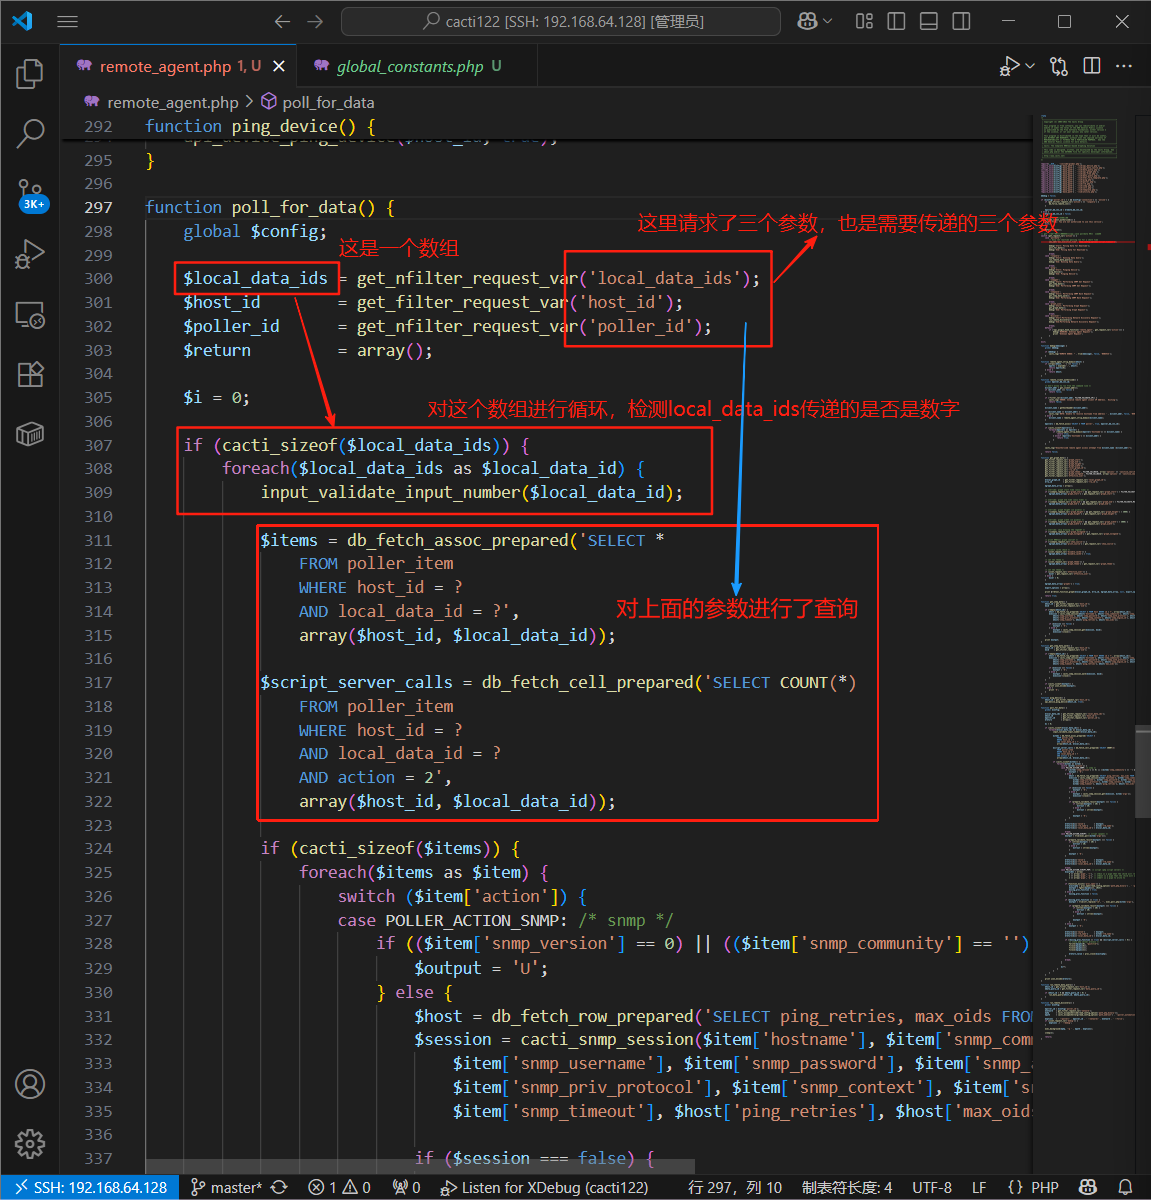
Task: Toggle the secondary side bar
Action: tap(961, 21)
